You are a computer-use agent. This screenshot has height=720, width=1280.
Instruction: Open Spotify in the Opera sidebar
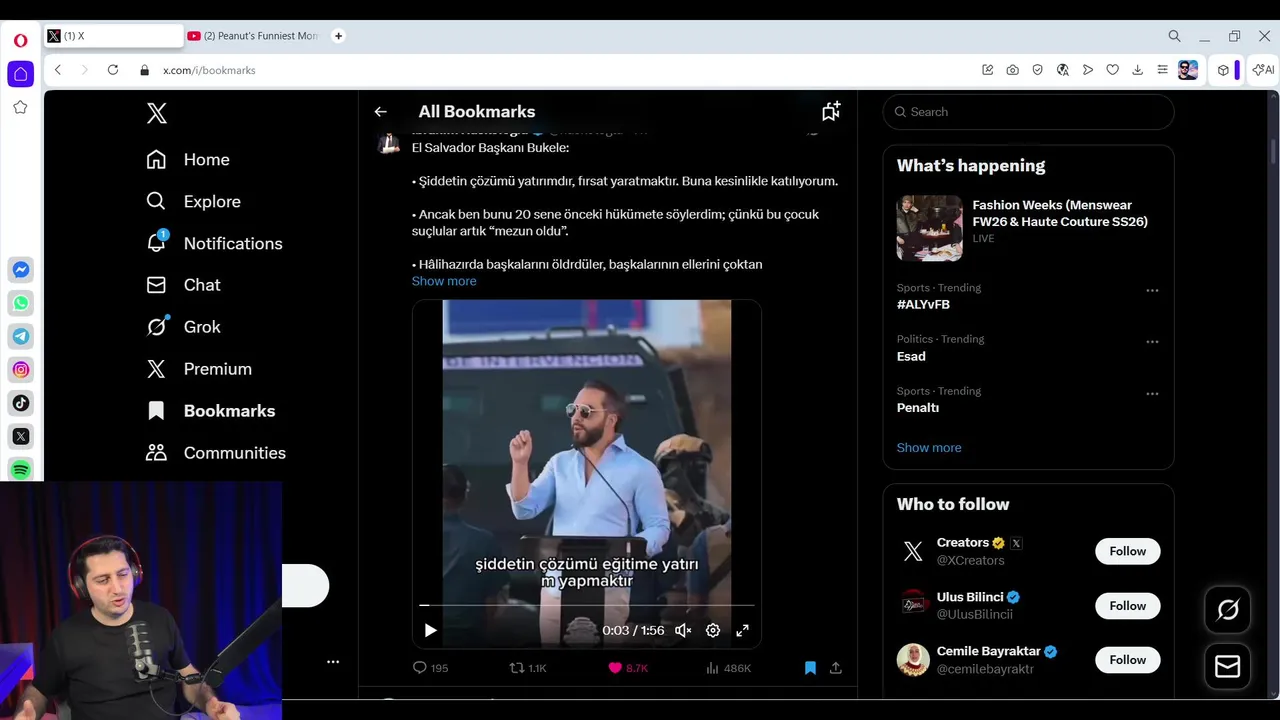pyautogui.click(x=21, y=469)
